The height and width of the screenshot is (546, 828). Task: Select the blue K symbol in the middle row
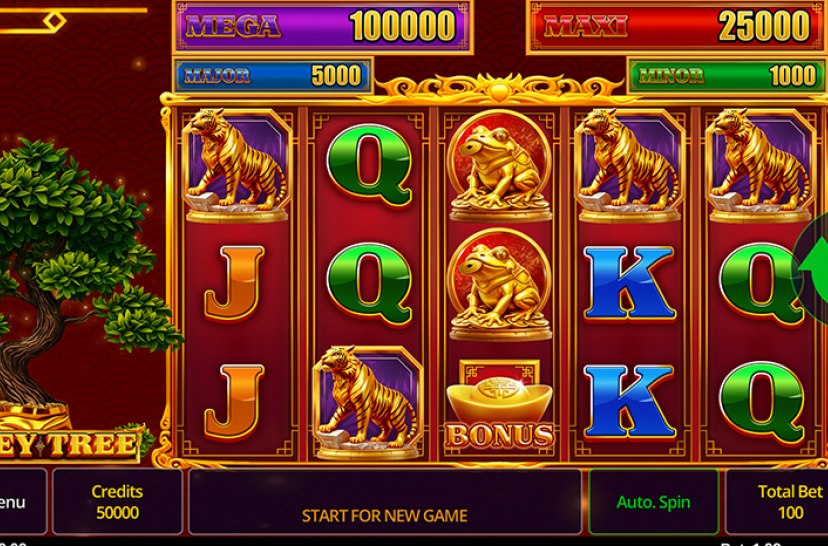[x=629, y=283]
